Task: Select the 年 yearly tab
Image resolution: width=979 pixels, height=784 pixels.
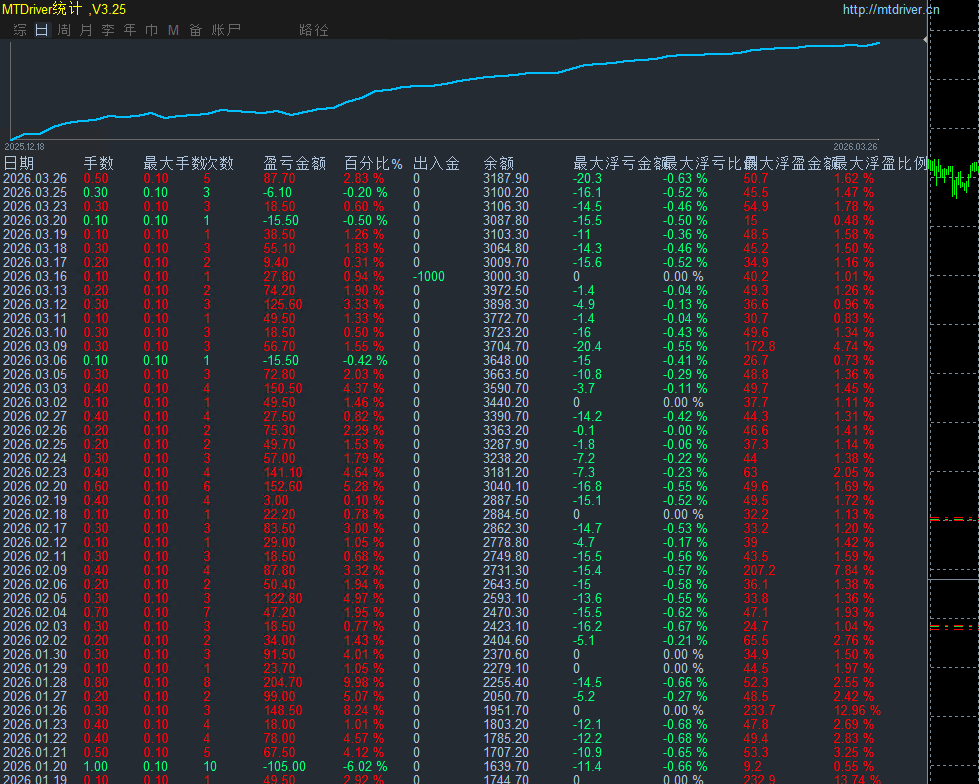Action: pos(130,30)
